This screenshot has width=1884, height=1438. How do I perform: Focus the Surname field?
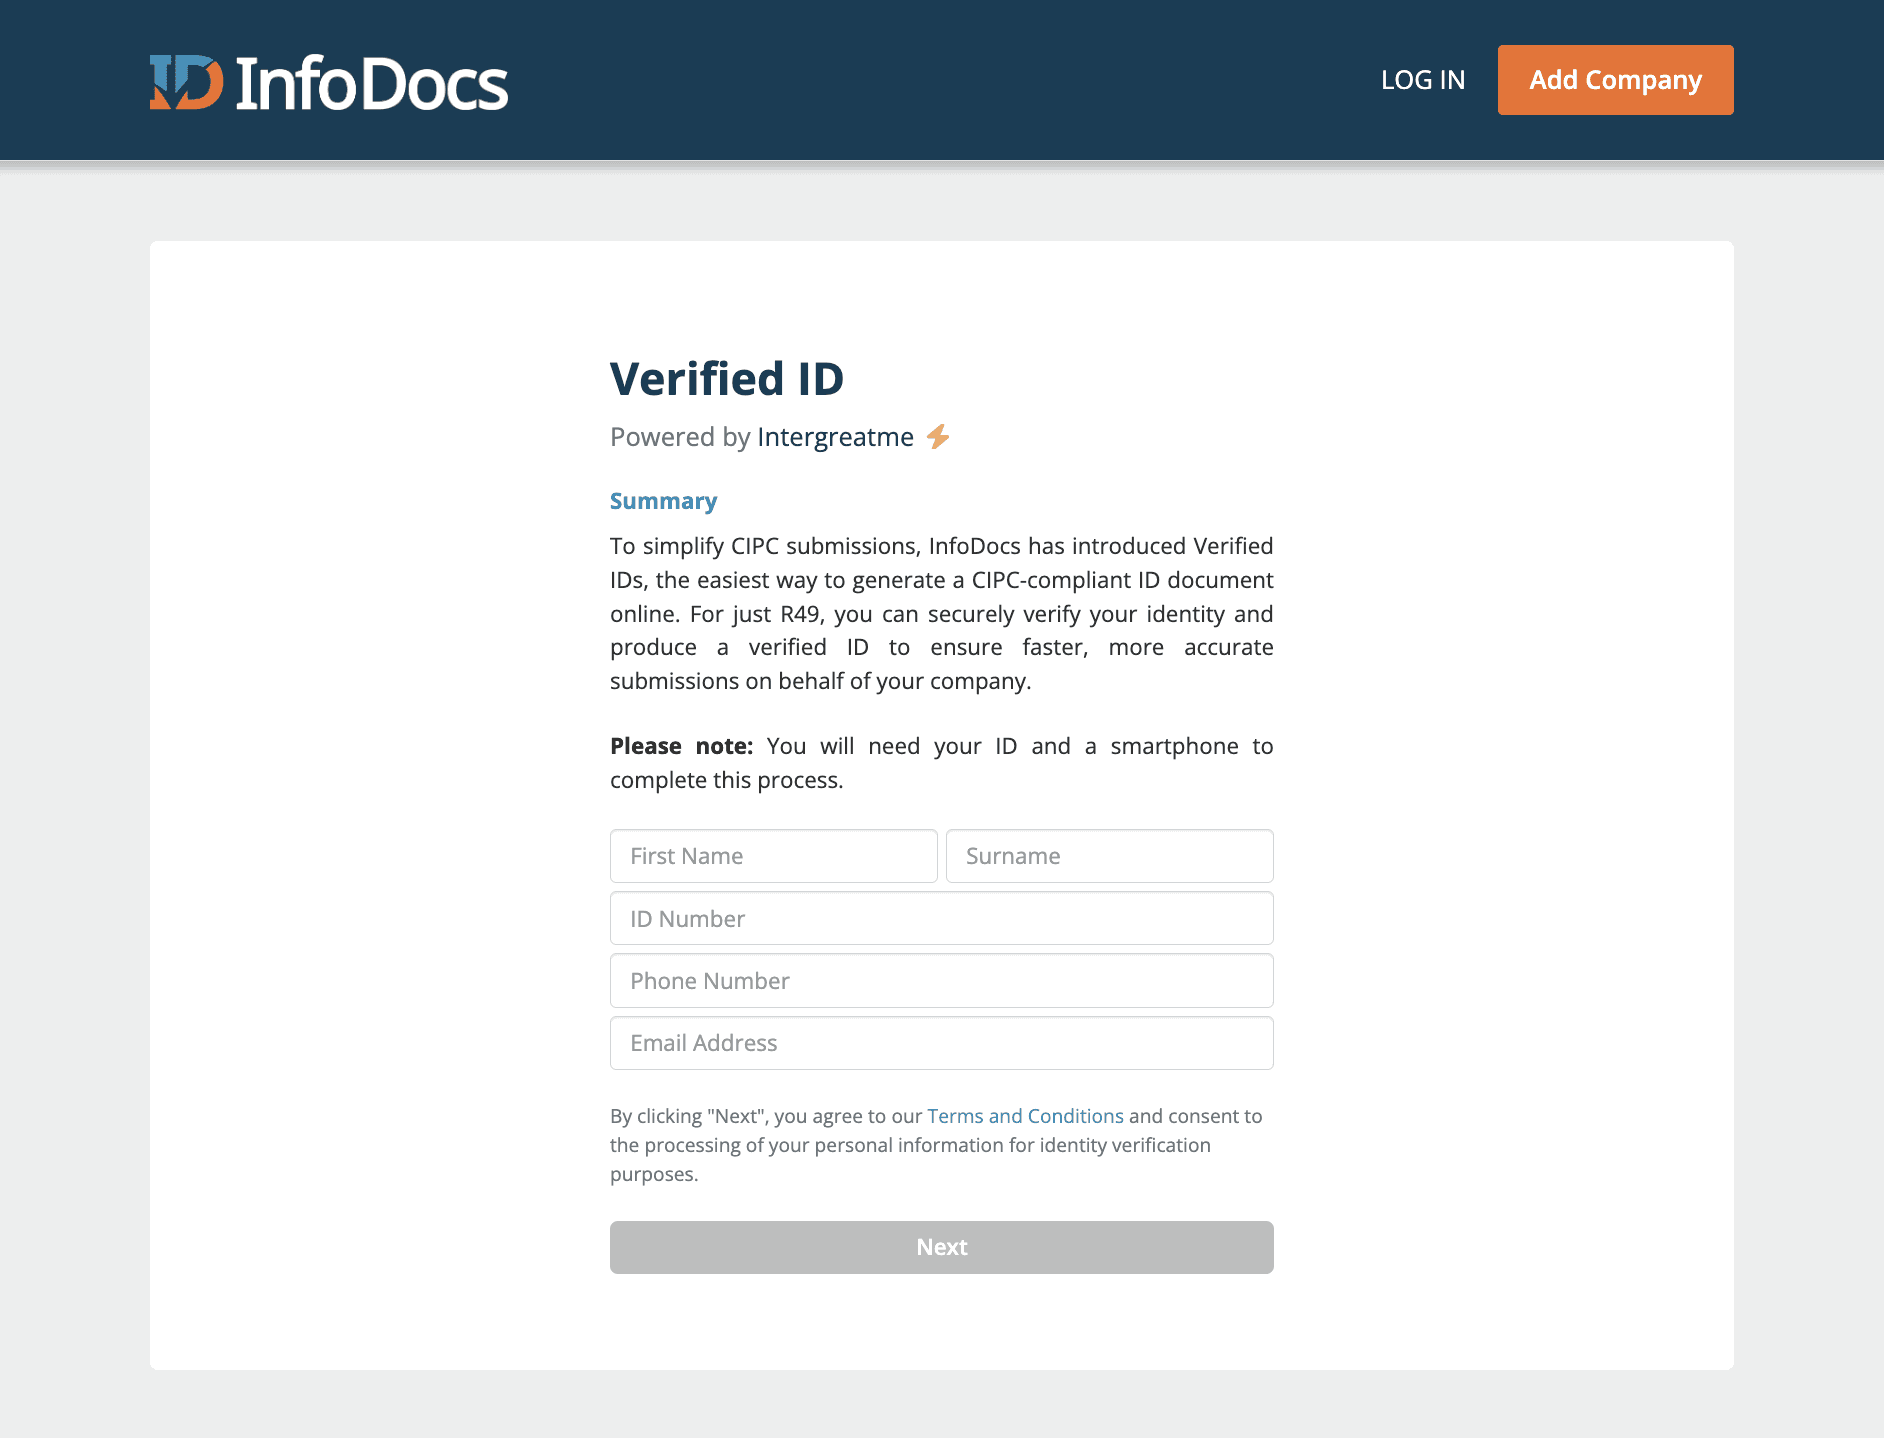pyautogui.click(x=1110, y=856)
